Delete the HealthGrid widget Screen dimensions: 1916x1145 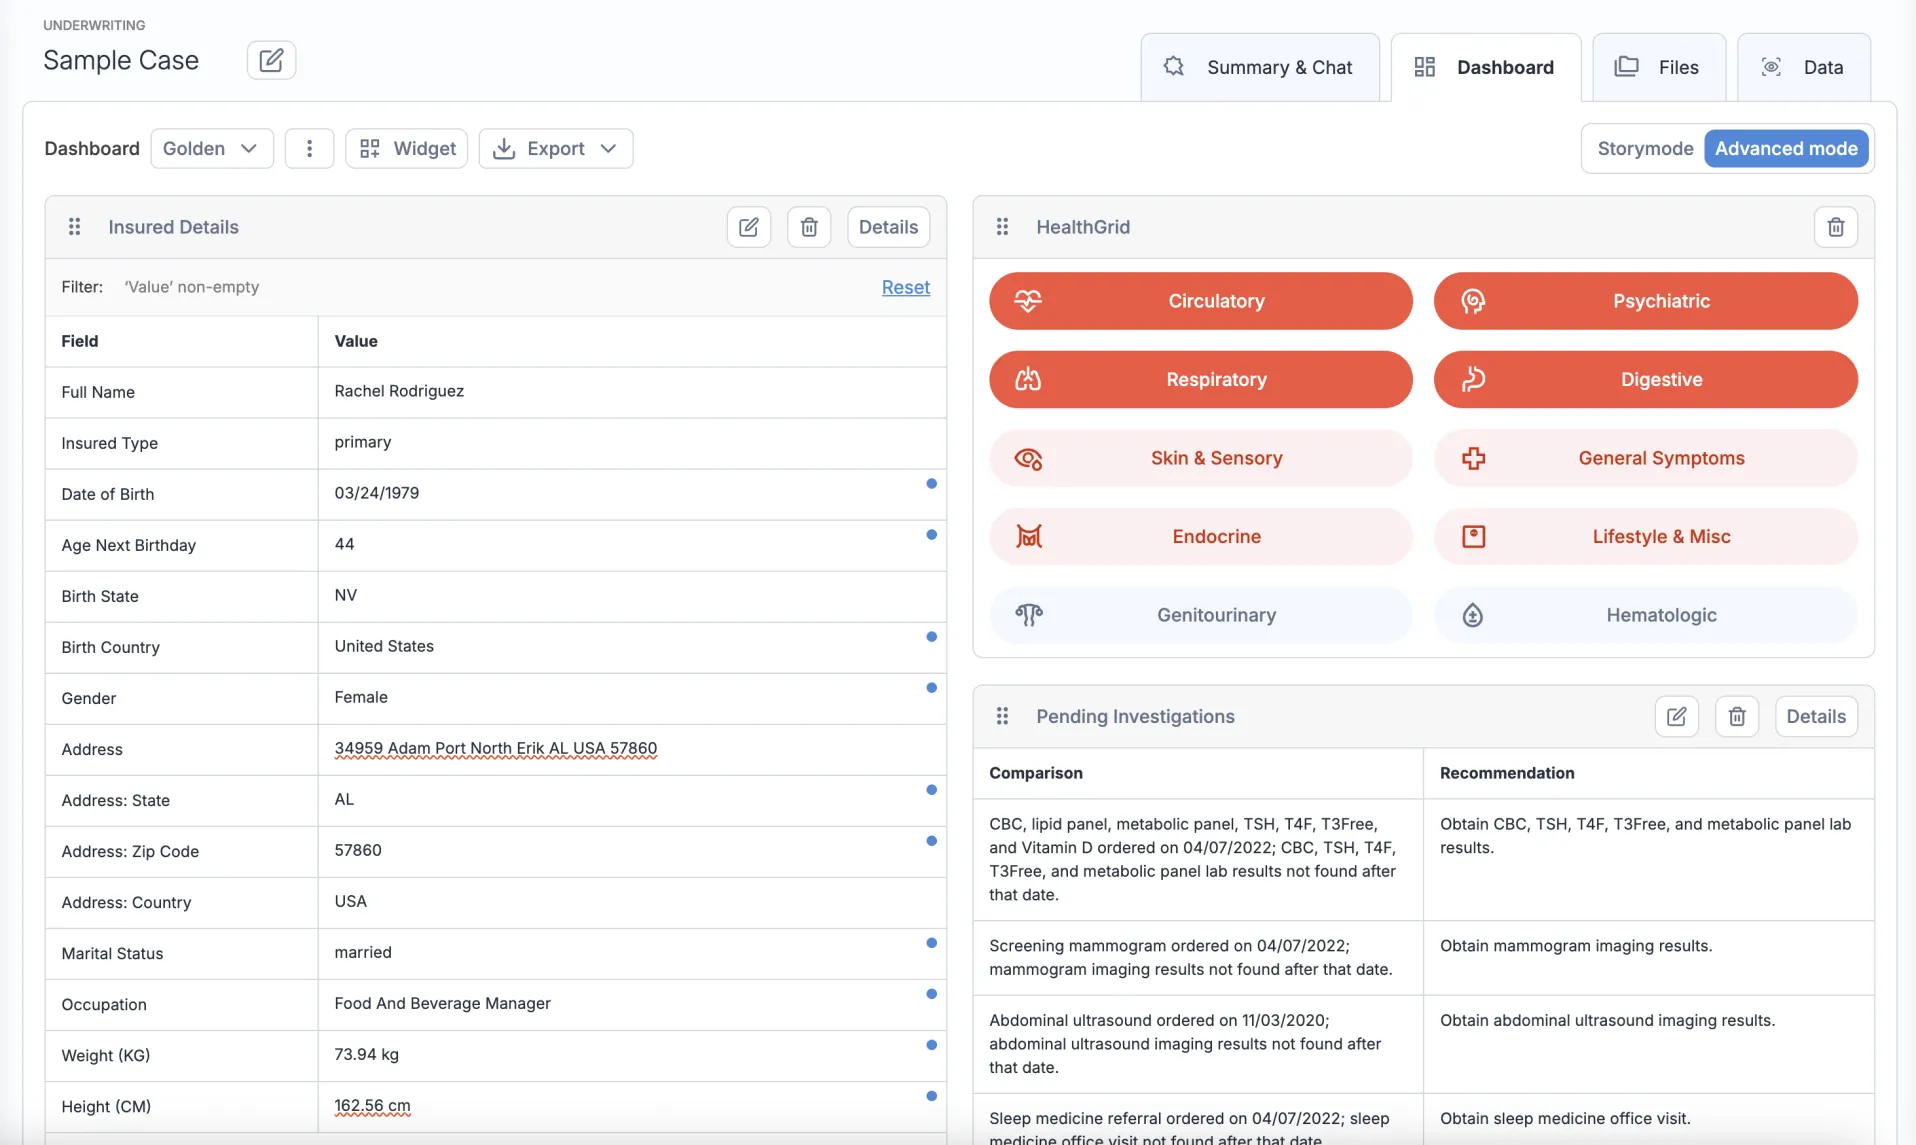coord(1835,227)
